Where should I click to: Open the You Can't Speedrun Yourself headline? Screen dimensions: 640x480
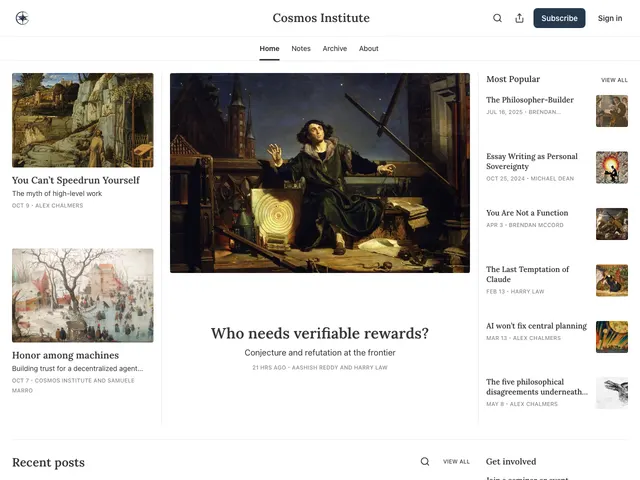76,180
